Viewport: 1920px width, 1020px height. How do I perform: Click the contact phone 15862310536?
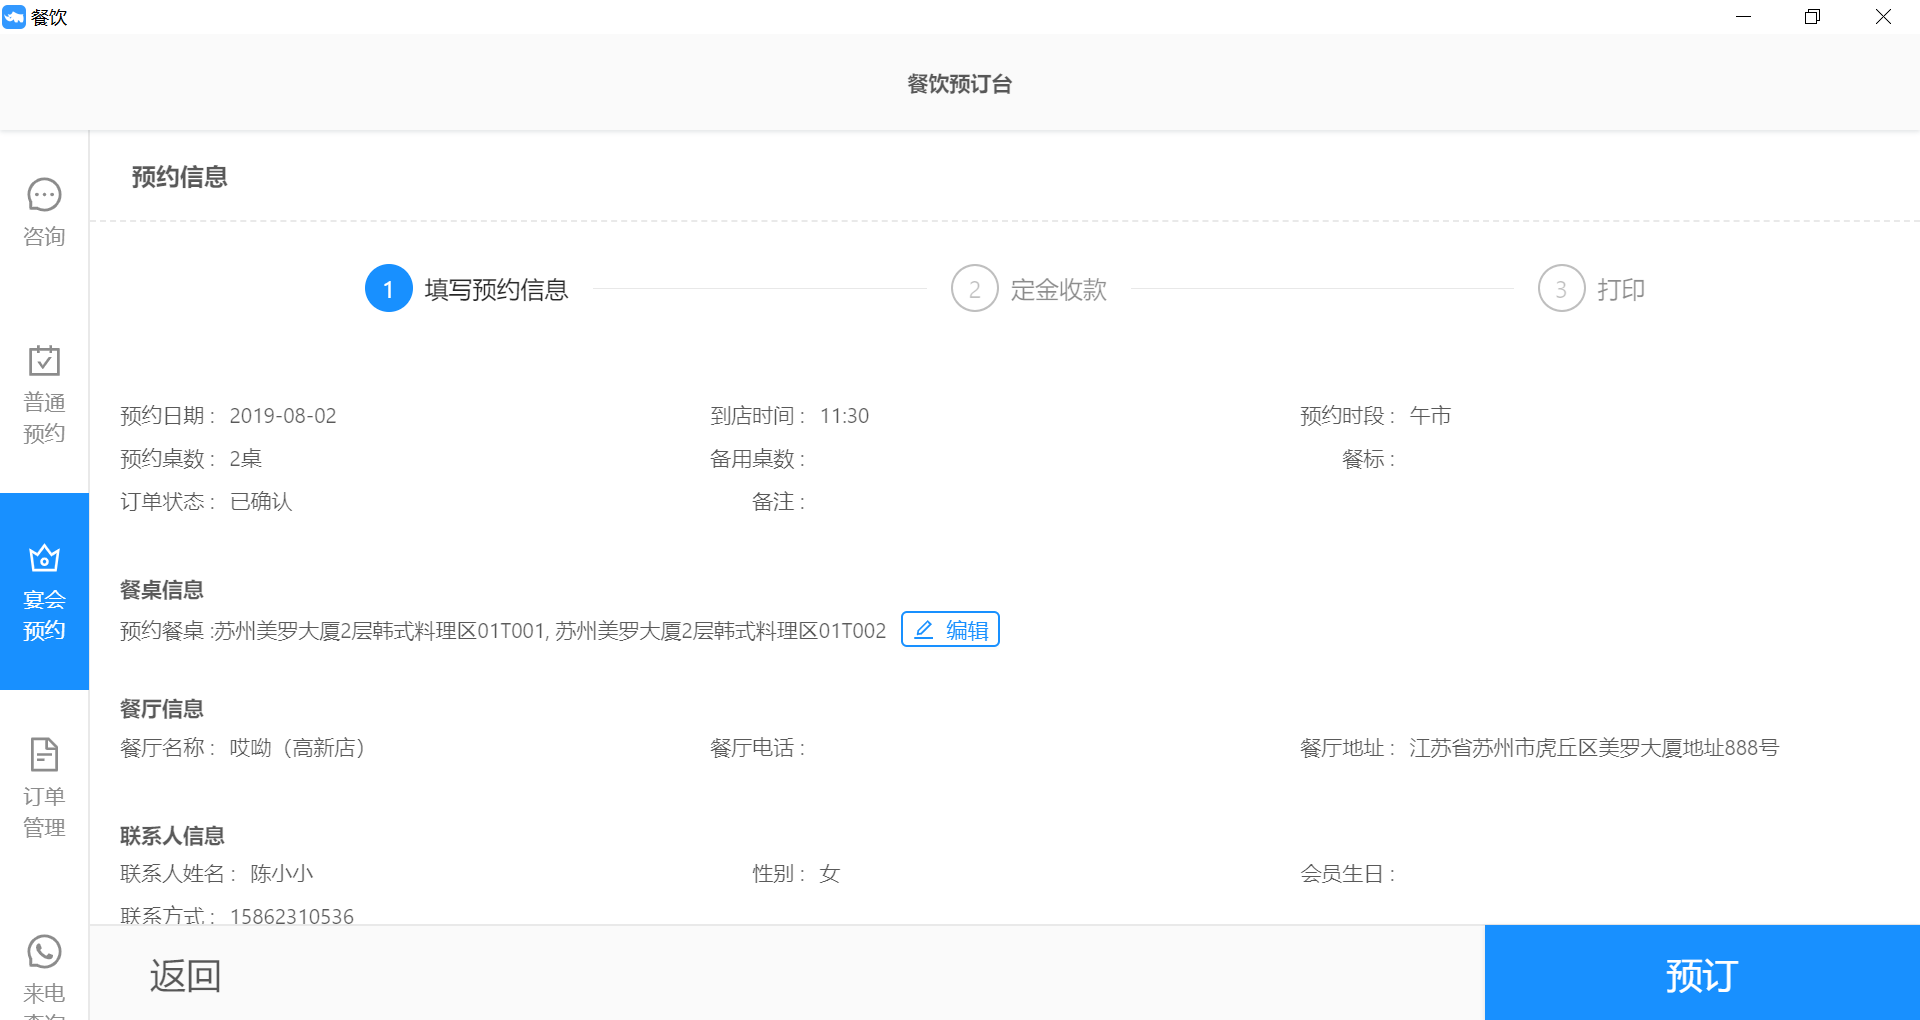[x=292, y=916]
